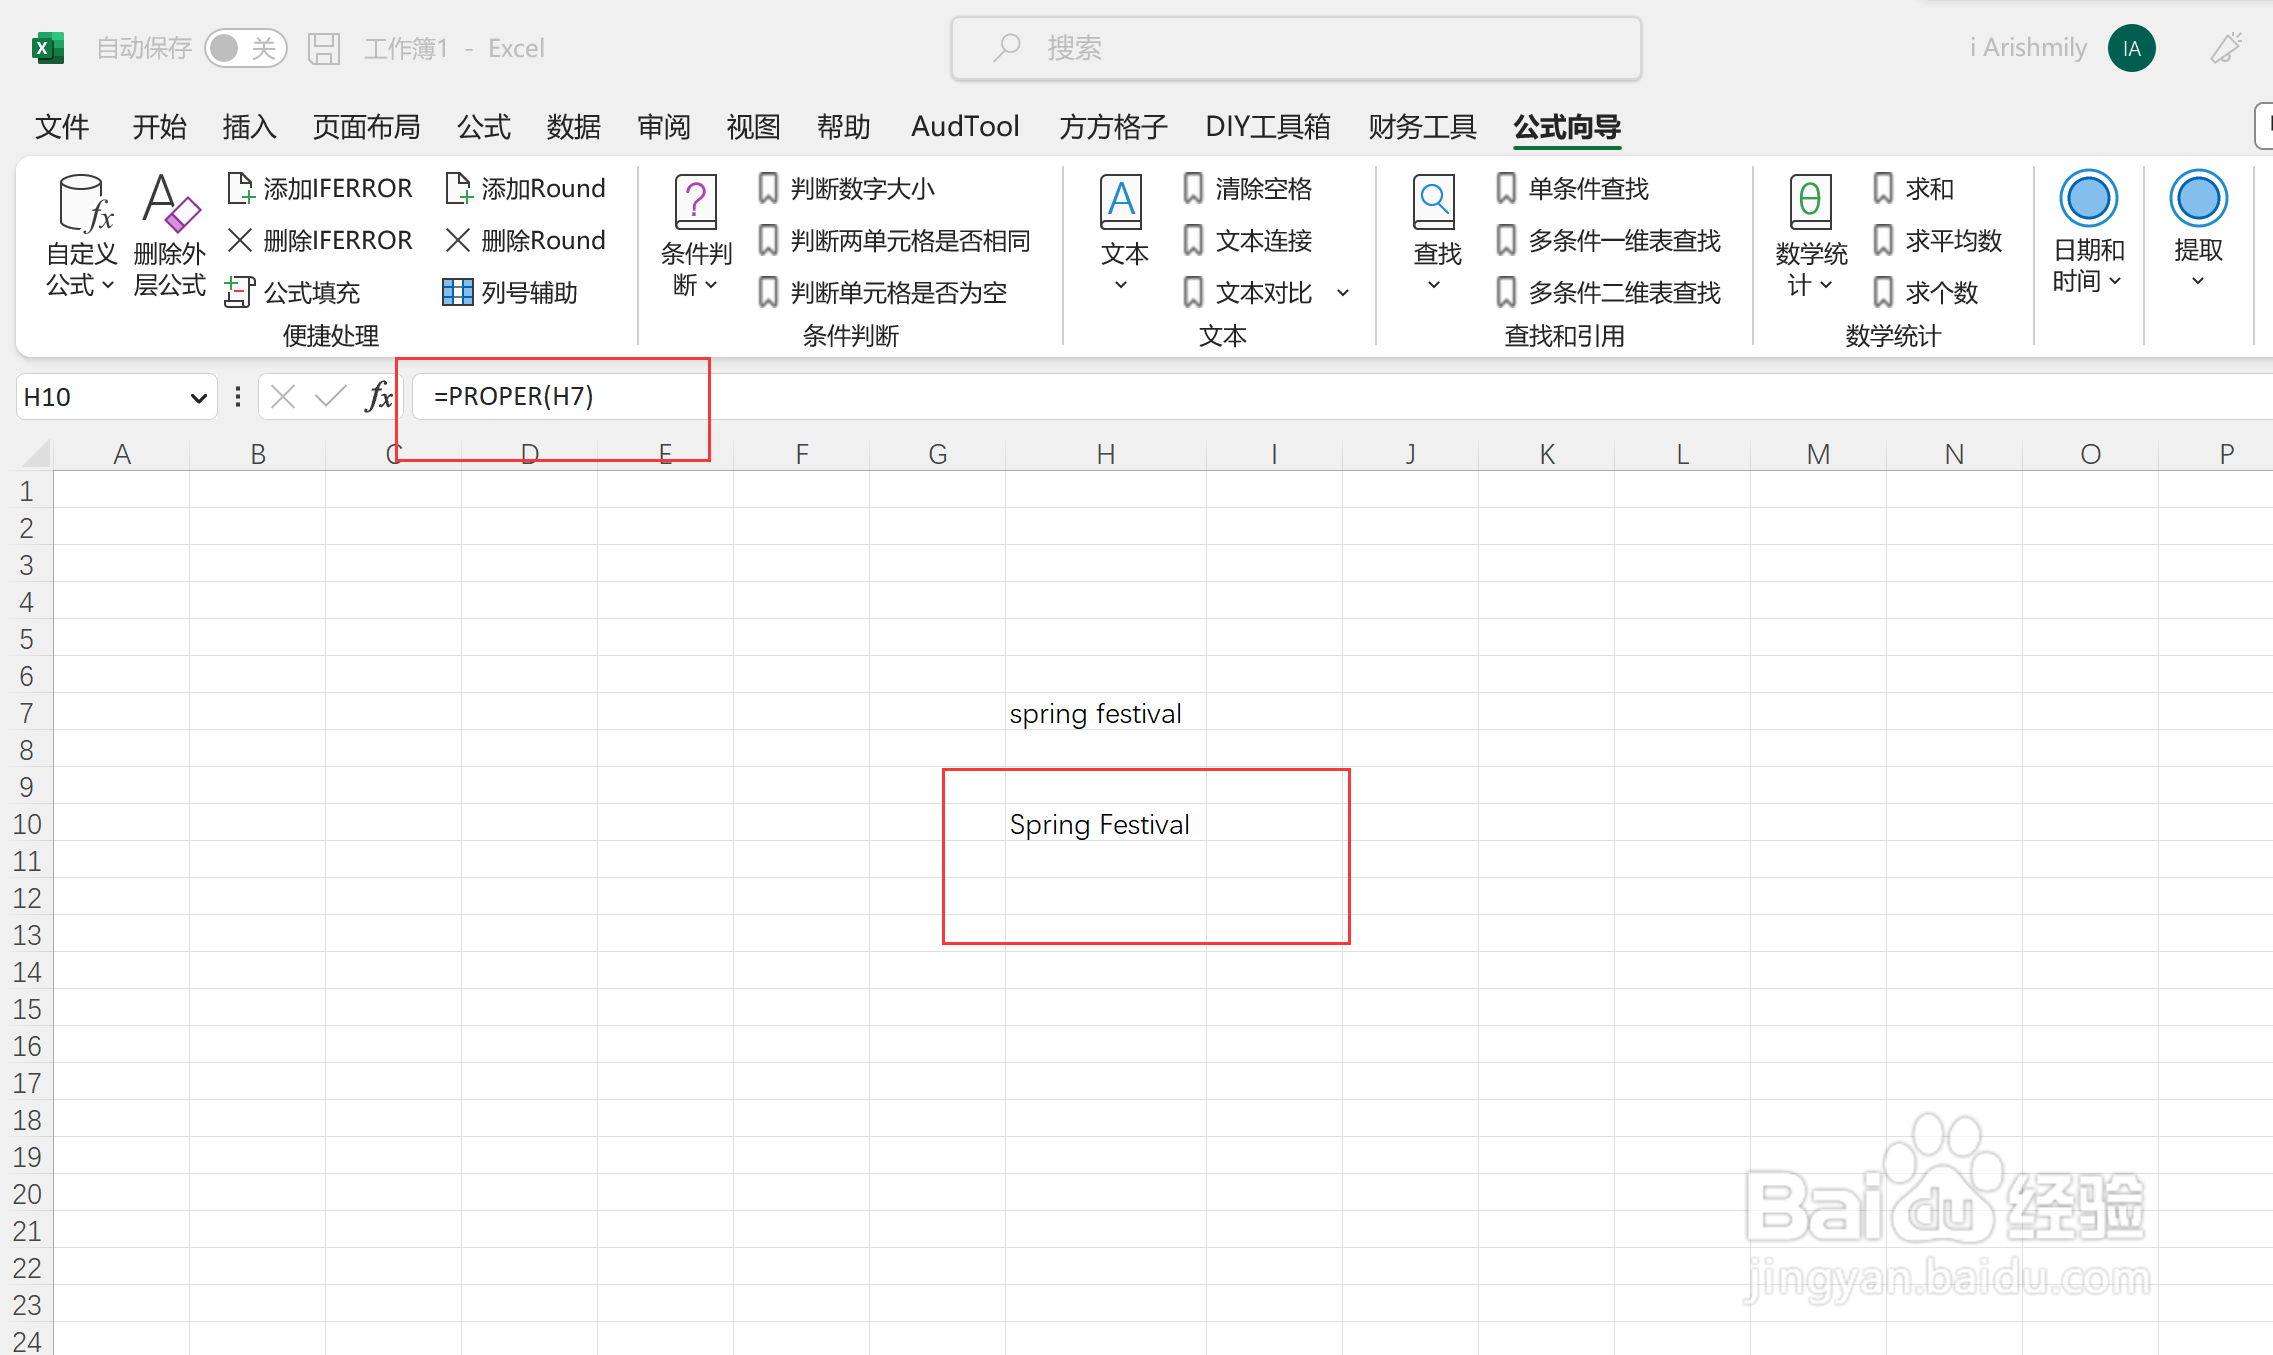
Task: Open the 数学统计 book icon
Action: tap(1810, 203)
